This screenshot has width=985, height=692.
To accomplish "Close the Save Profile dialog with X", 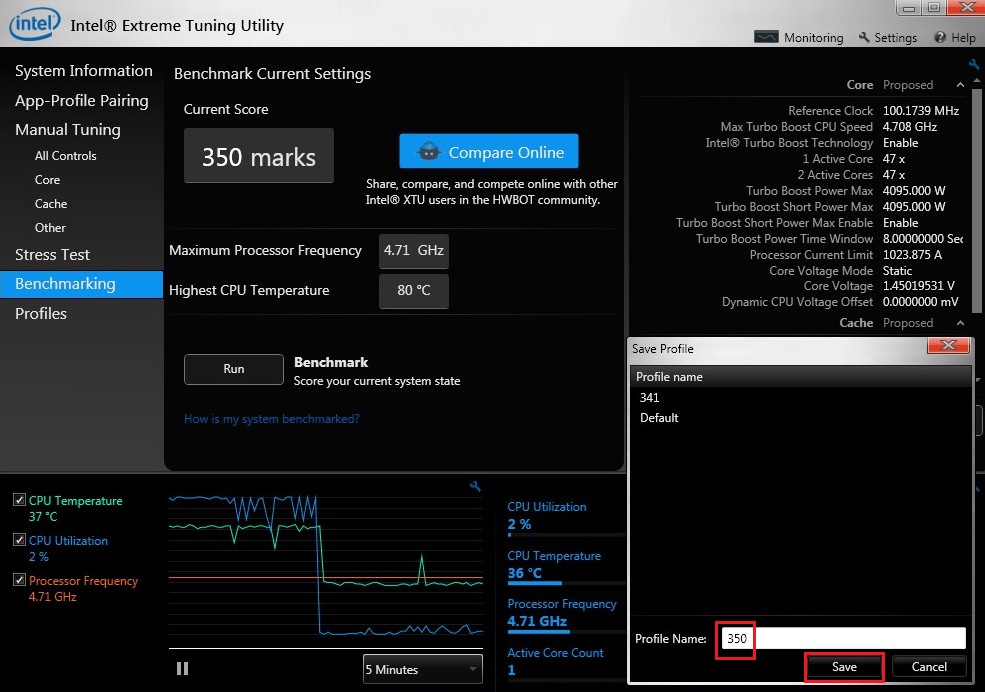I will [x=949, y=347].
